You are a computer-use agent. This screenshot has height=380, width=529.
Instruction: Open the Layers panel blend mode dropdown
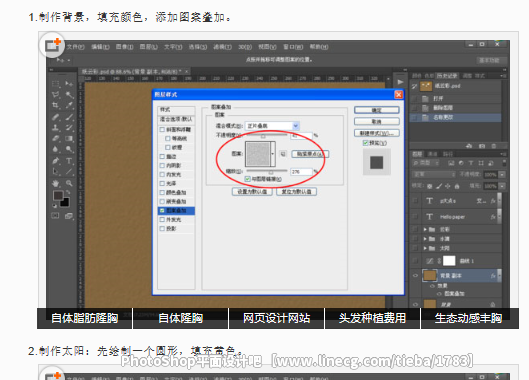[x=434, y=174]
